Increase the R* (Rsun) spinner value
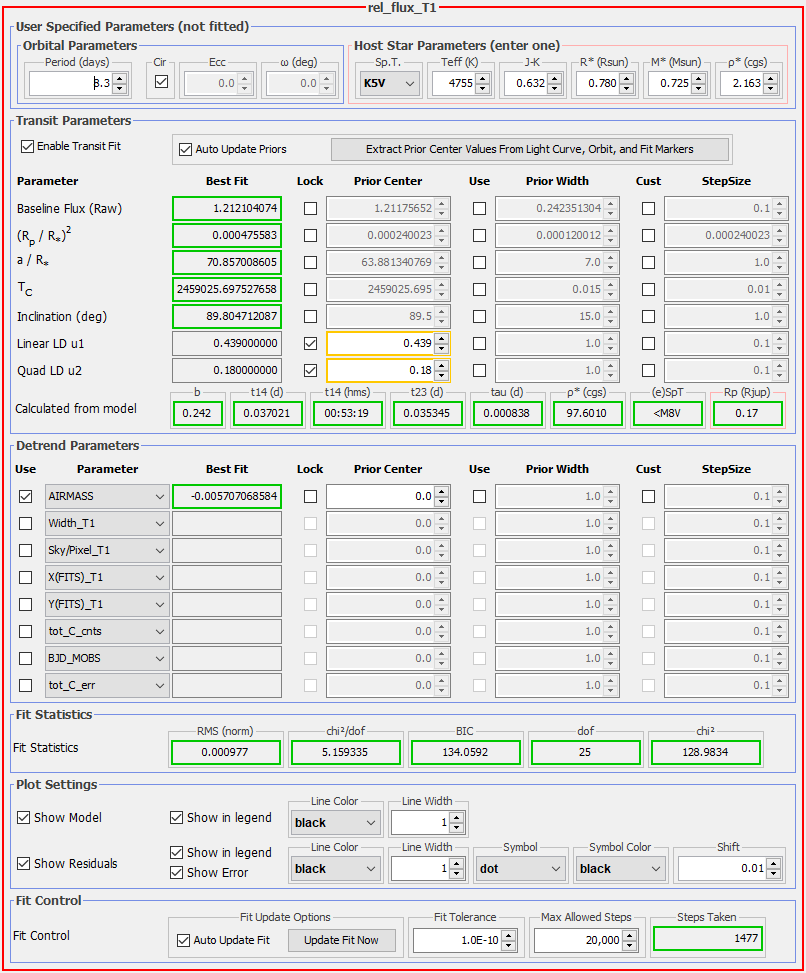 click(631, 79)
